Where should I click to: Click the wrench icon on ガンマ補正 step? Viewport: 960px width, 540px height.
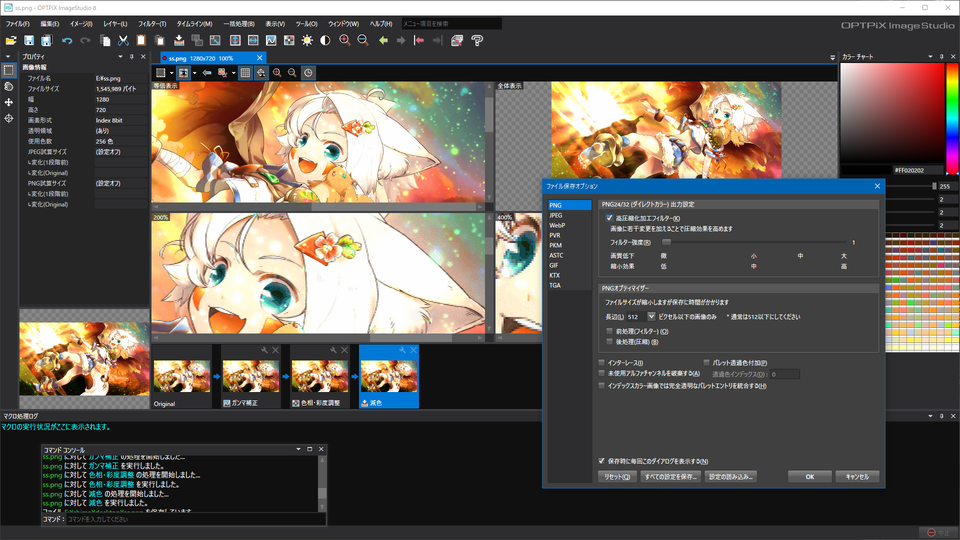coord(262,350)
